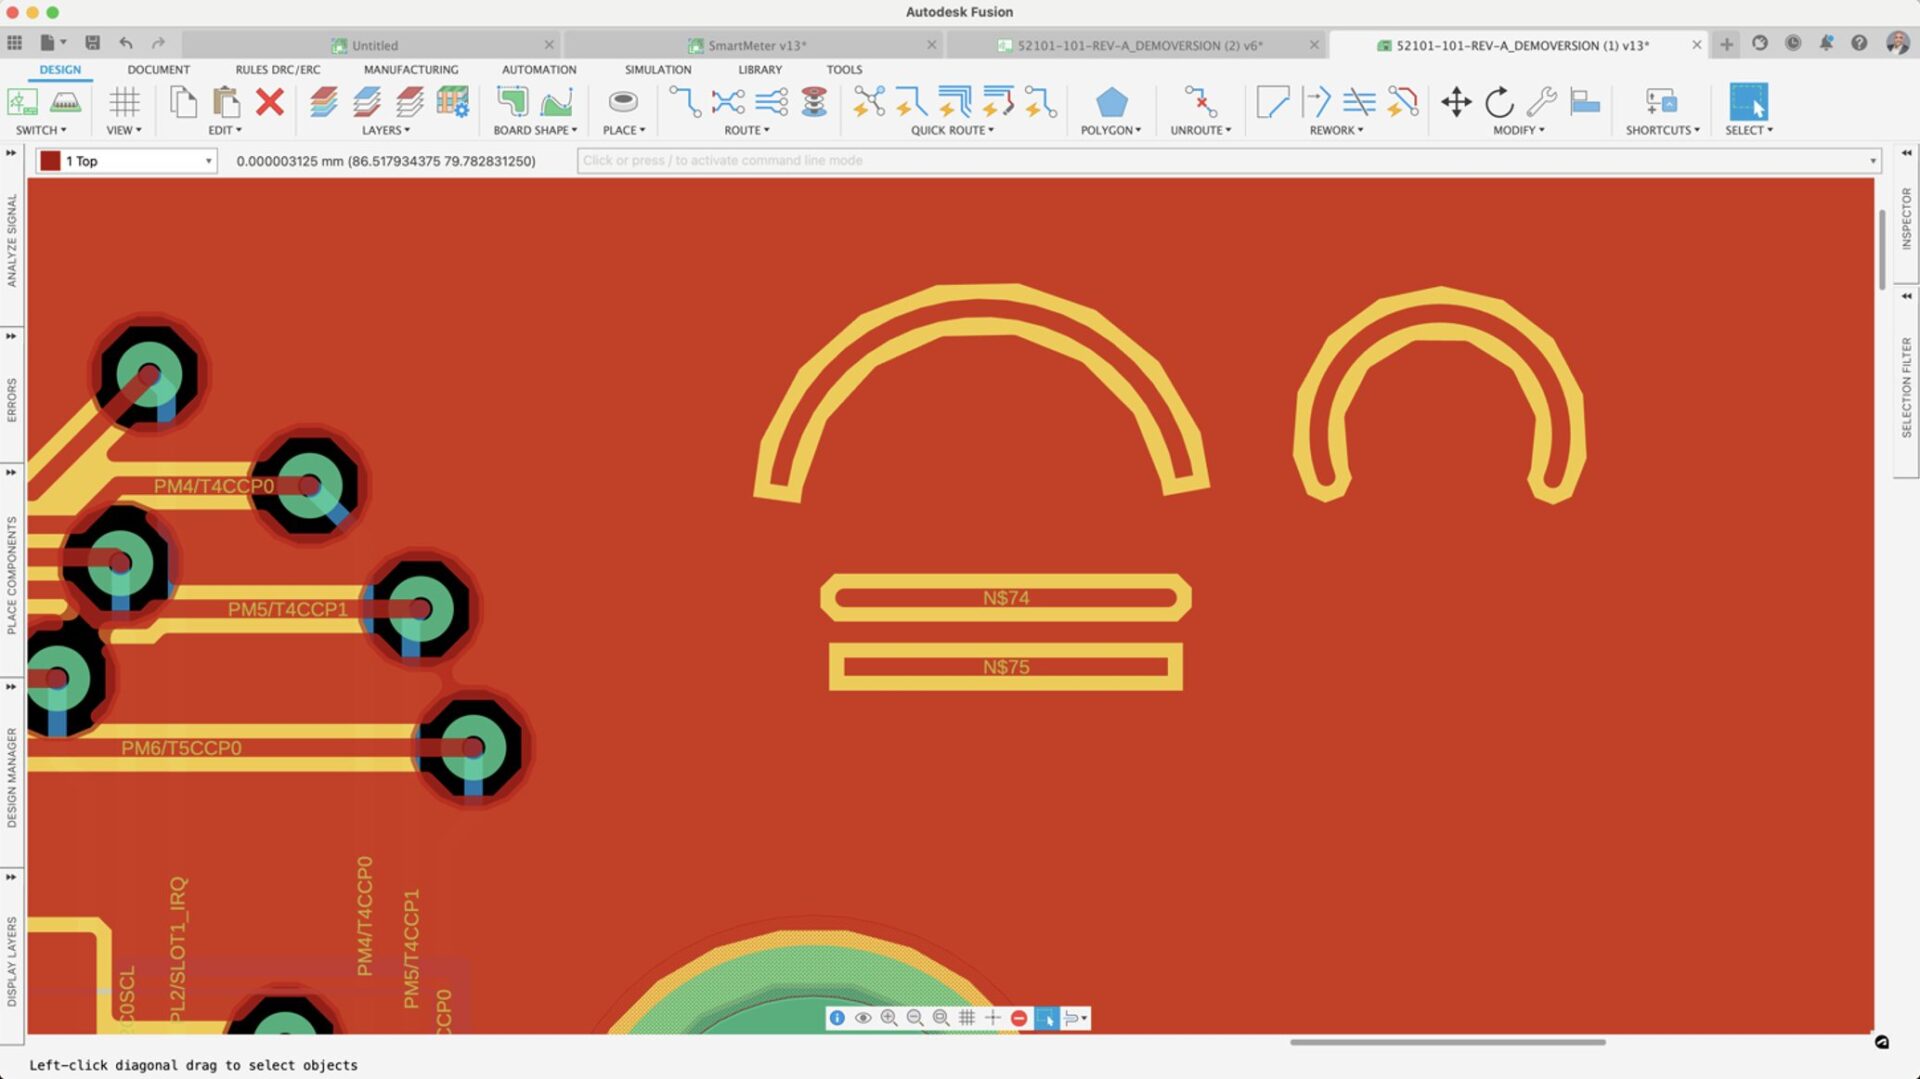Image resolution: width=1920 pixels, height=1079 pixels.
Task: Click Zoom In magnifier in canvas toolbar
Action: (889, 1018)
